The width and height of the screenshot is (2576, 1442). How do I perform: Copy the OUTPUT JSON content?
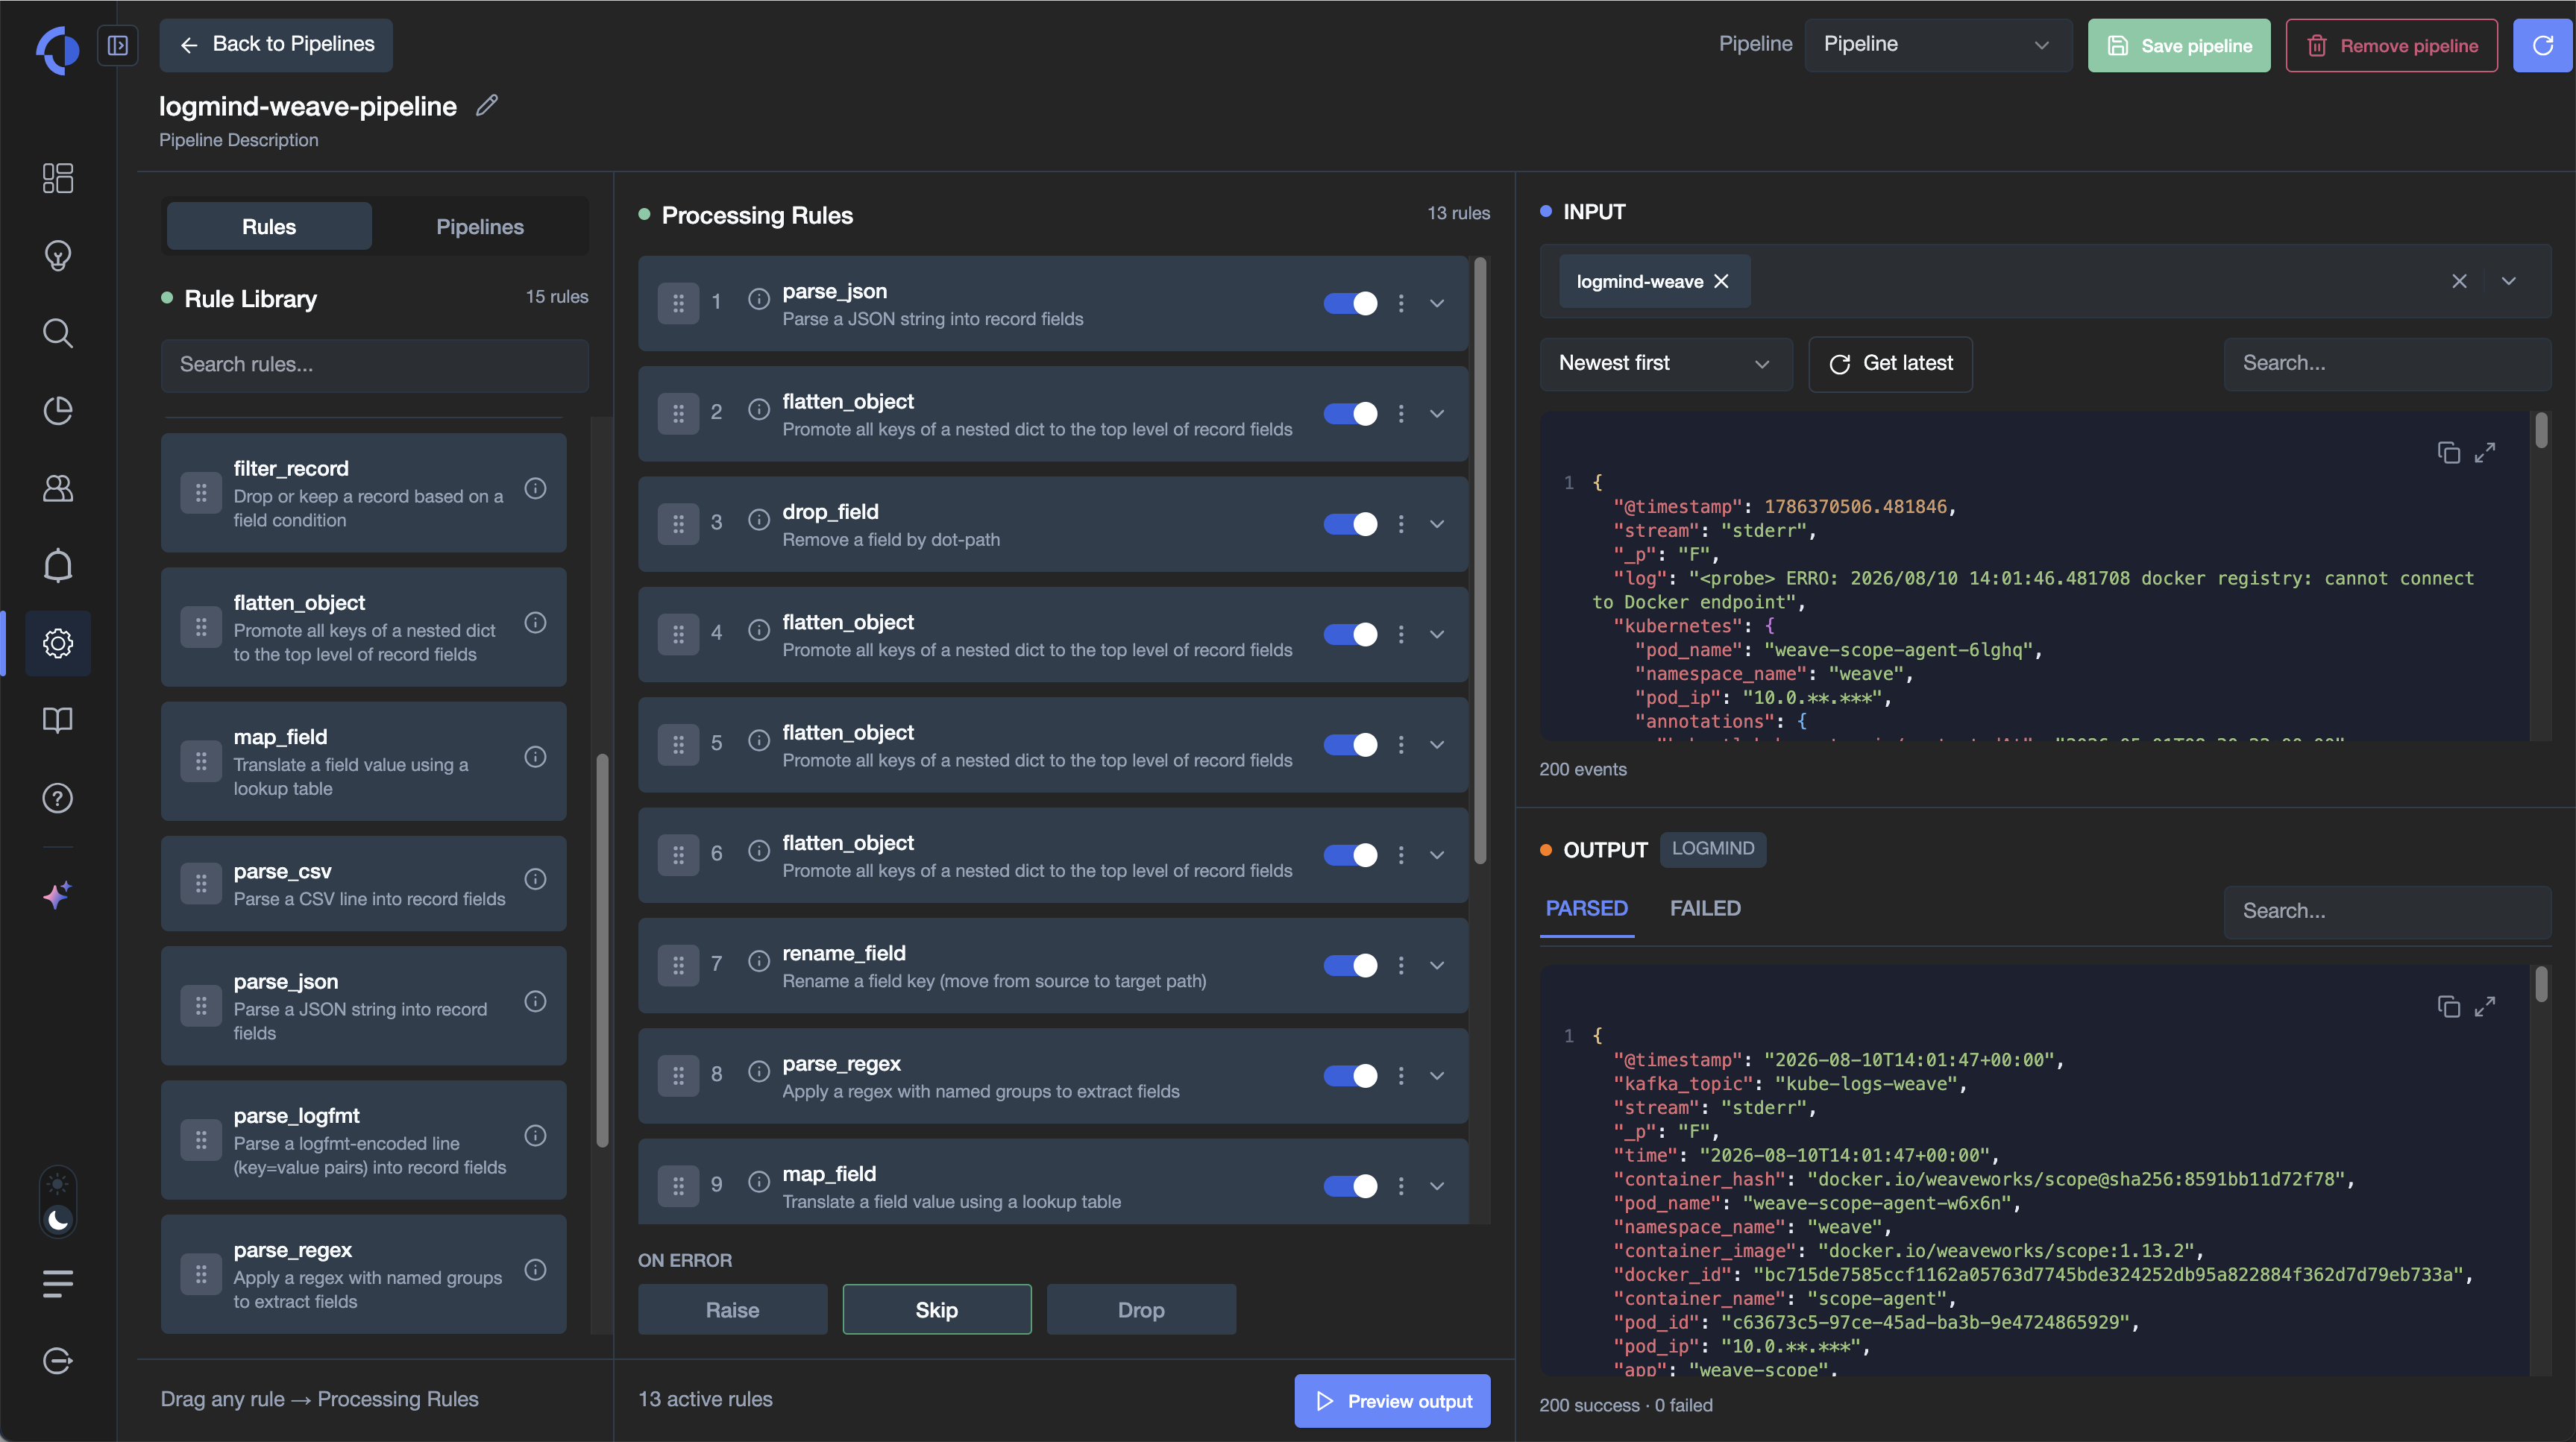(2448, 1007)
